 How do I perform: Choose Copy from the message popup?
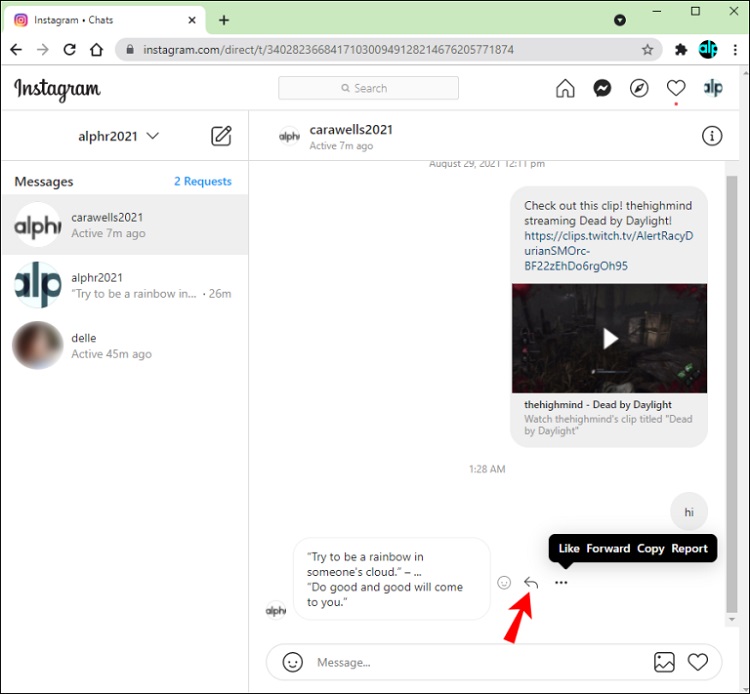[651, 548]
